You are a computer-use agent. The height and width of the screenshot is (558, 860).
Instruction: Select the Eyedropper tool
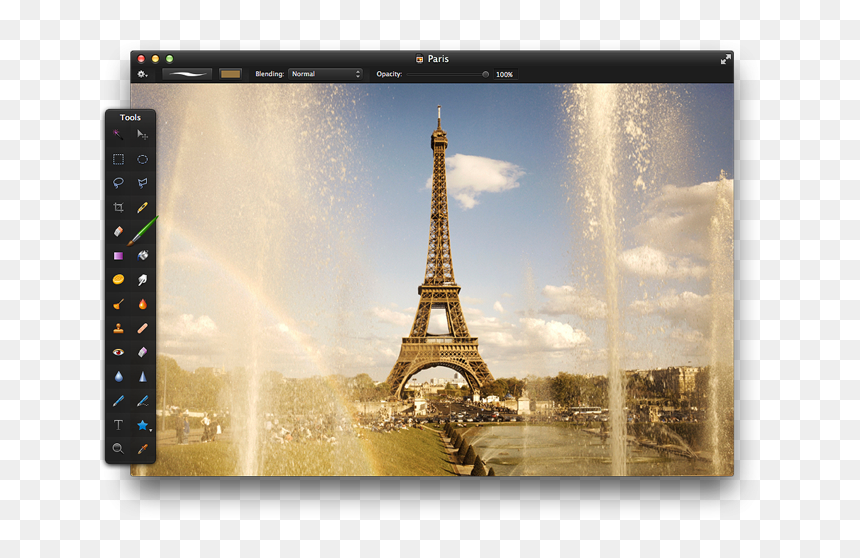142,449
